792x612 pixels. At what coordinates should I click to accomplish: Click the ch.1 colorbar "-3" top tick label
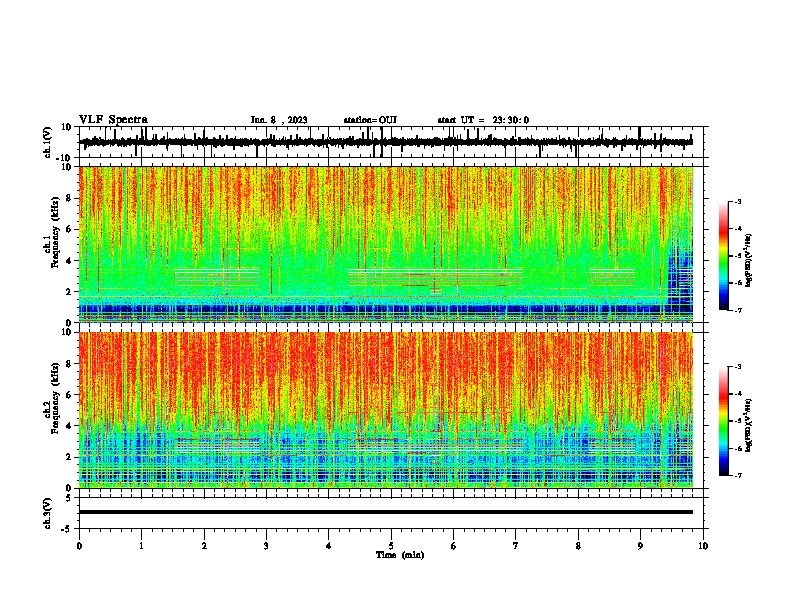pyautogui.click(x=737, y=201)
